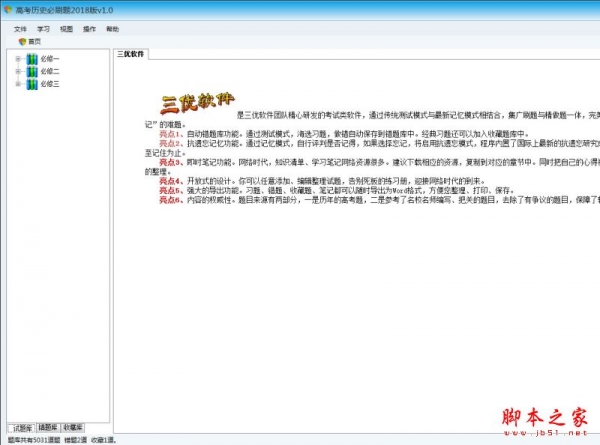Open the 操作 menu

(x=90, y=29)
